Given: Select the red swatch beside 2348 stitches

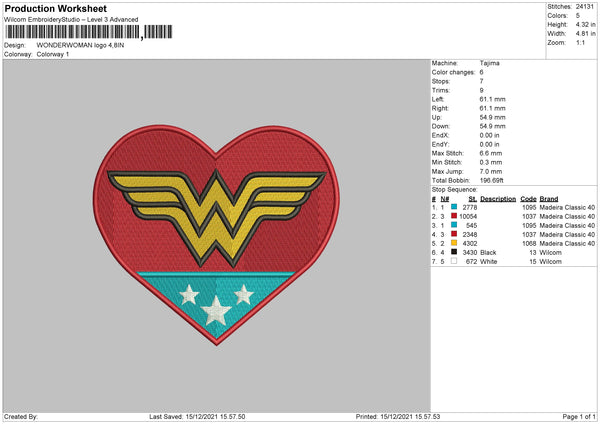Looking at the screenshot, I should click(x=454, y=234).
